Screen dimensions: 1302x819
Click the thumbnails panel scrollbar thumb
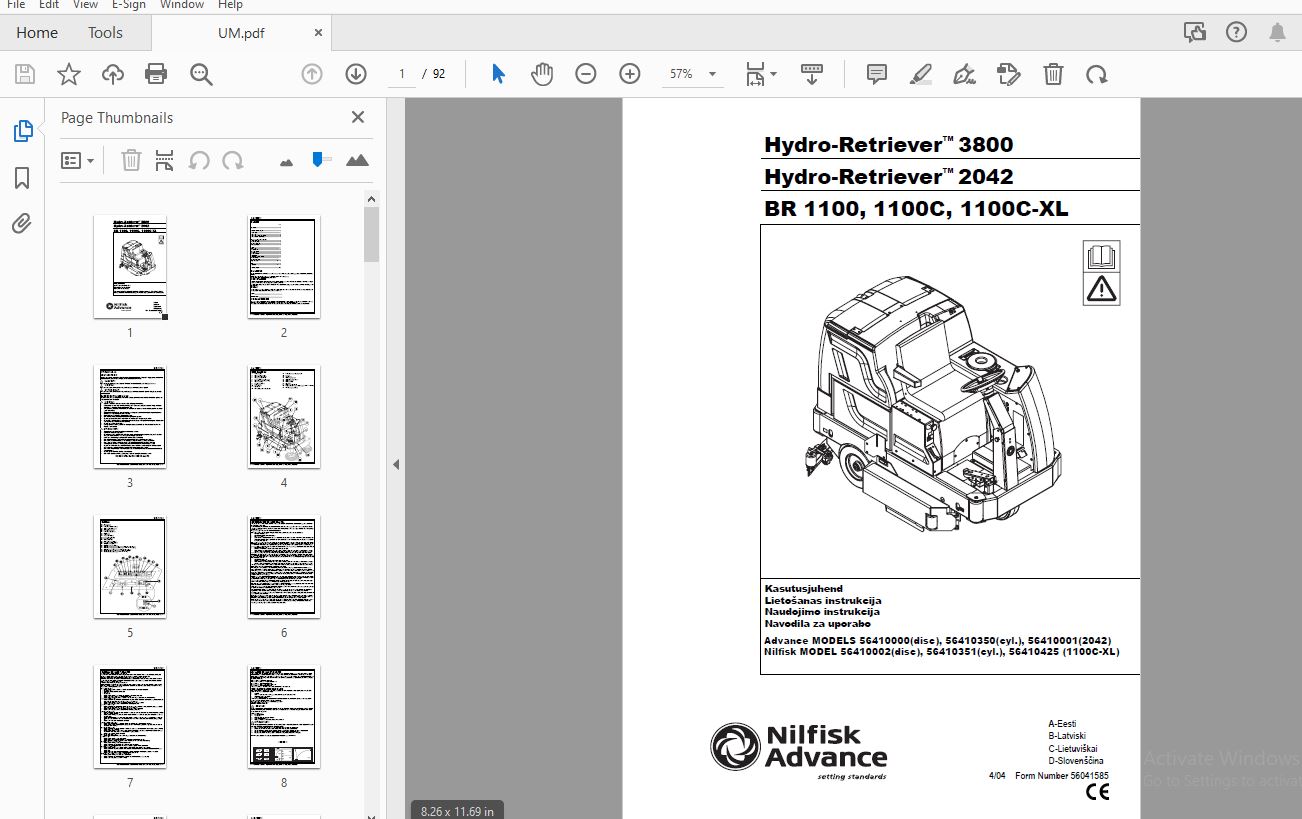click(372, 235)
